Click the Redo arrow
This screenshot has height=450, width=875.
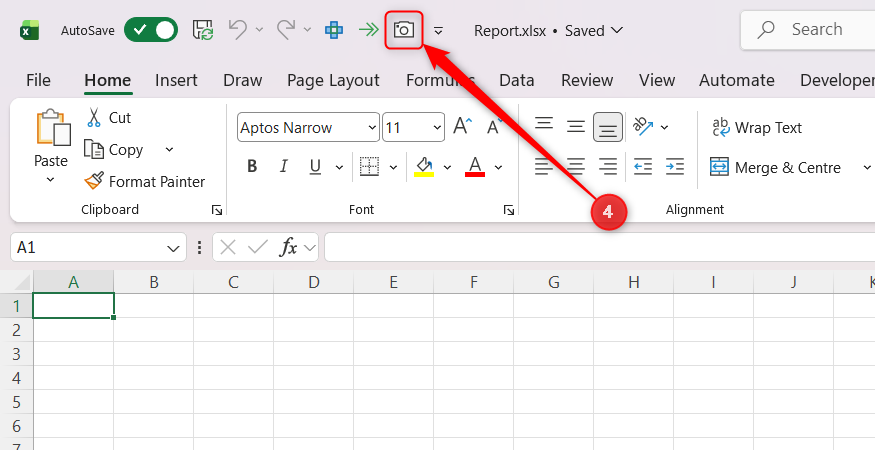286,30
